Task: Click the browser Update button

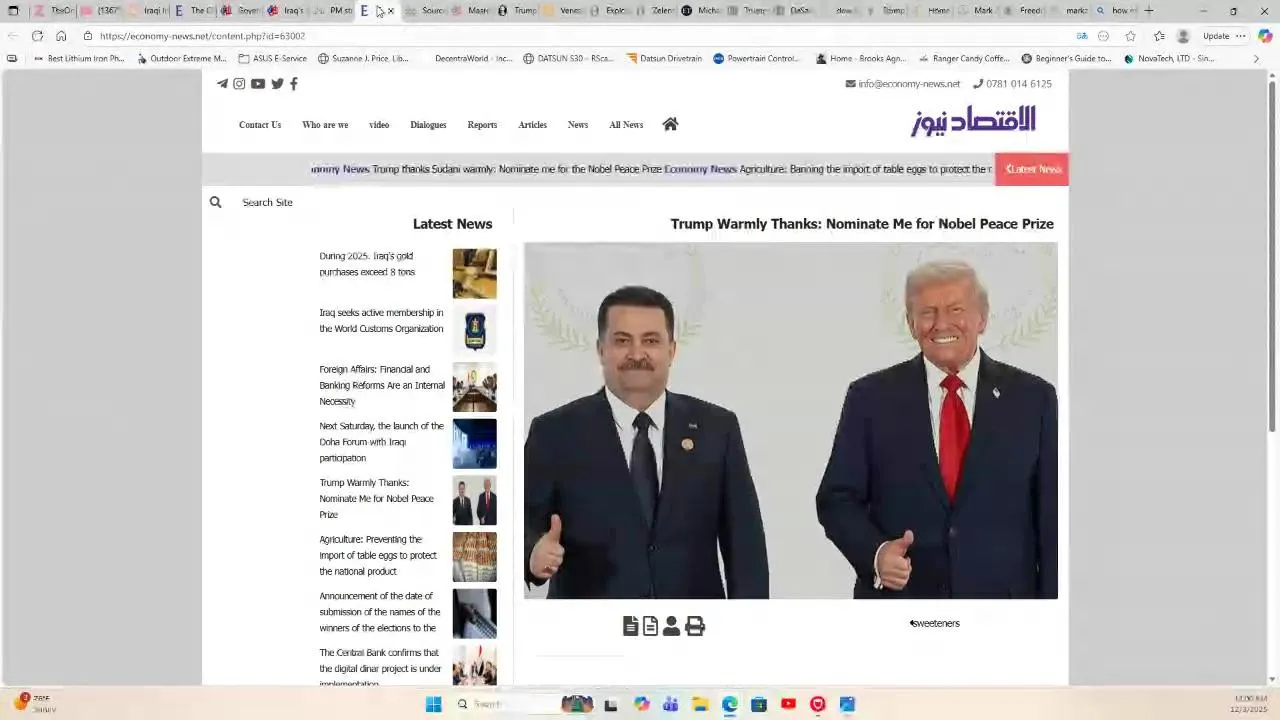Action: pyautogui.click(x=1216, y=36)
